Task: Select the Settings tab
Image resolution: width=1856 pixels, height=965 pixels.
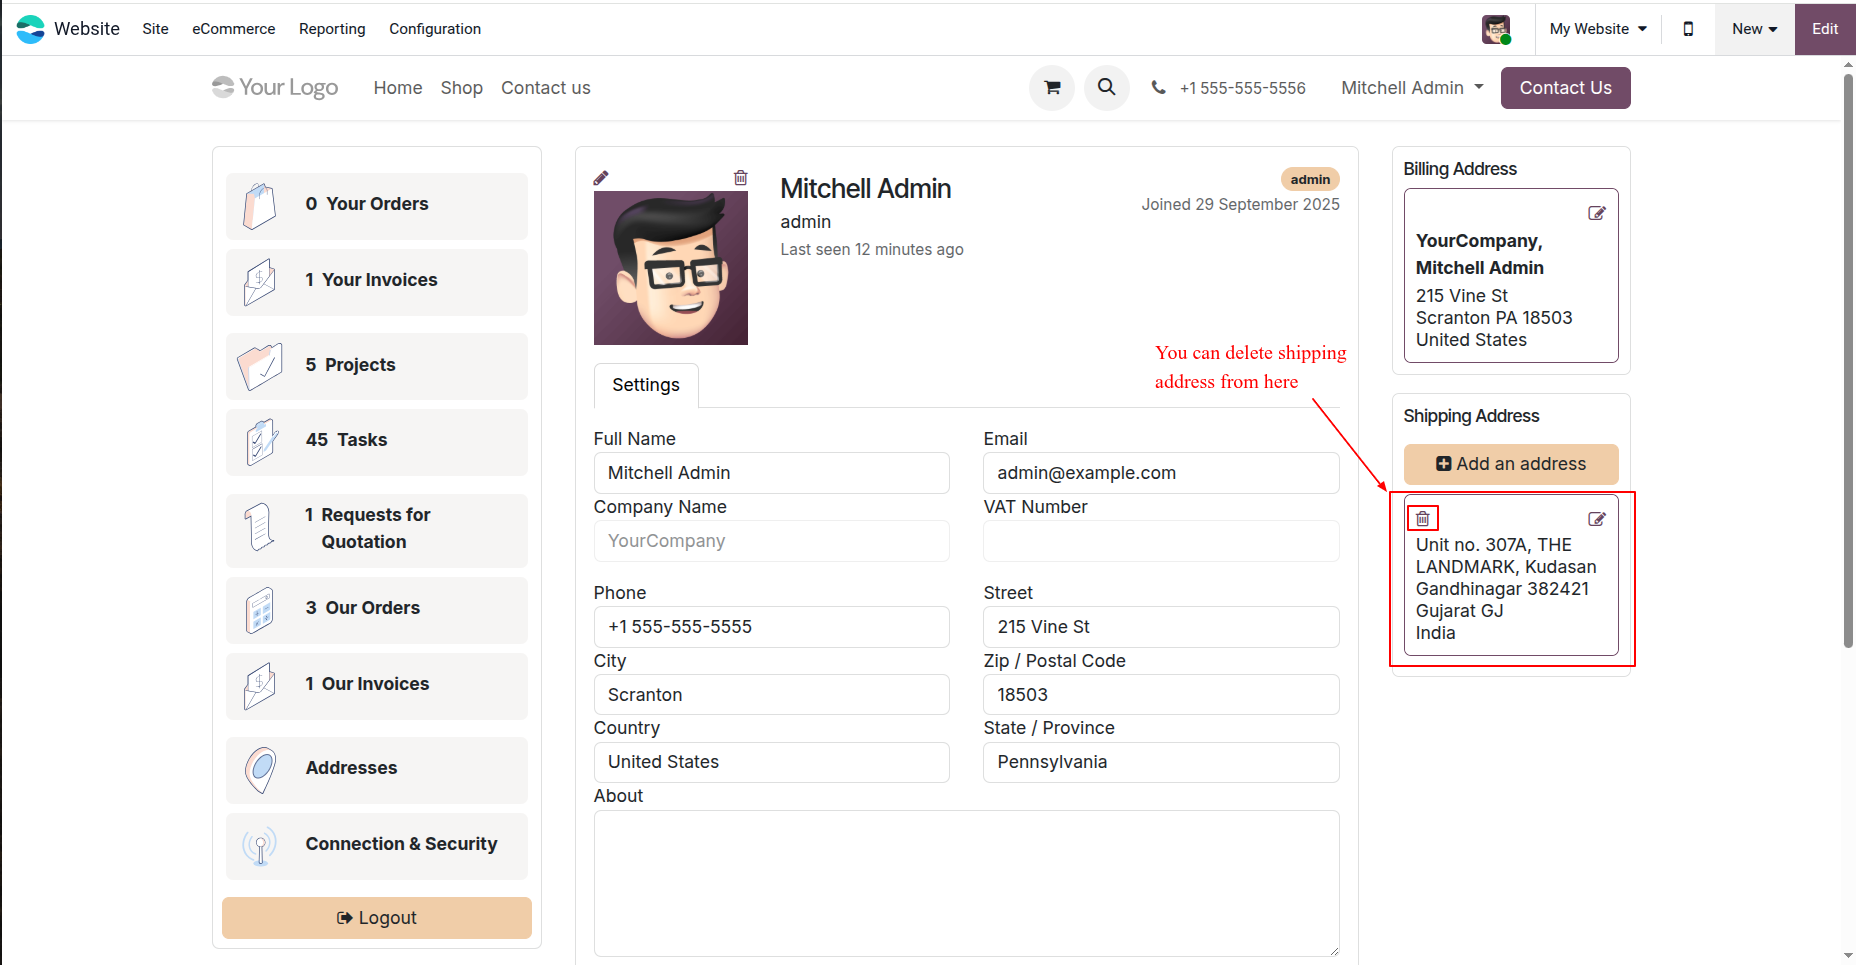Action: (646, 385)
